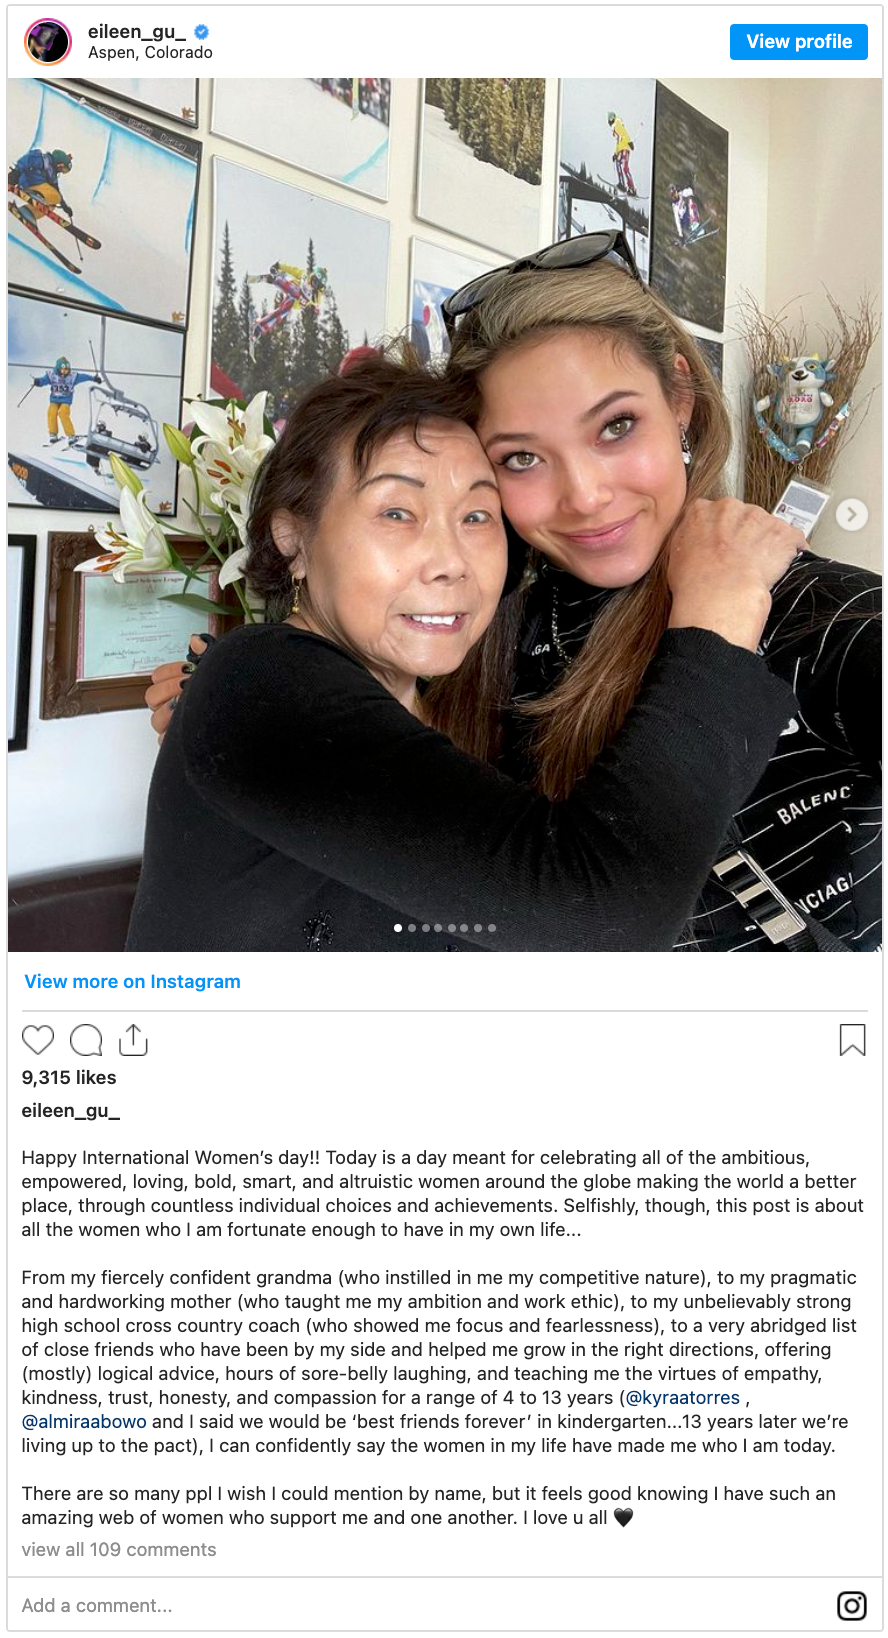The height and width of the screenshot is (1638, 888).
Task: Show the 9,315 likes list
Action: pyautogui.click(x=69, y=1077)
